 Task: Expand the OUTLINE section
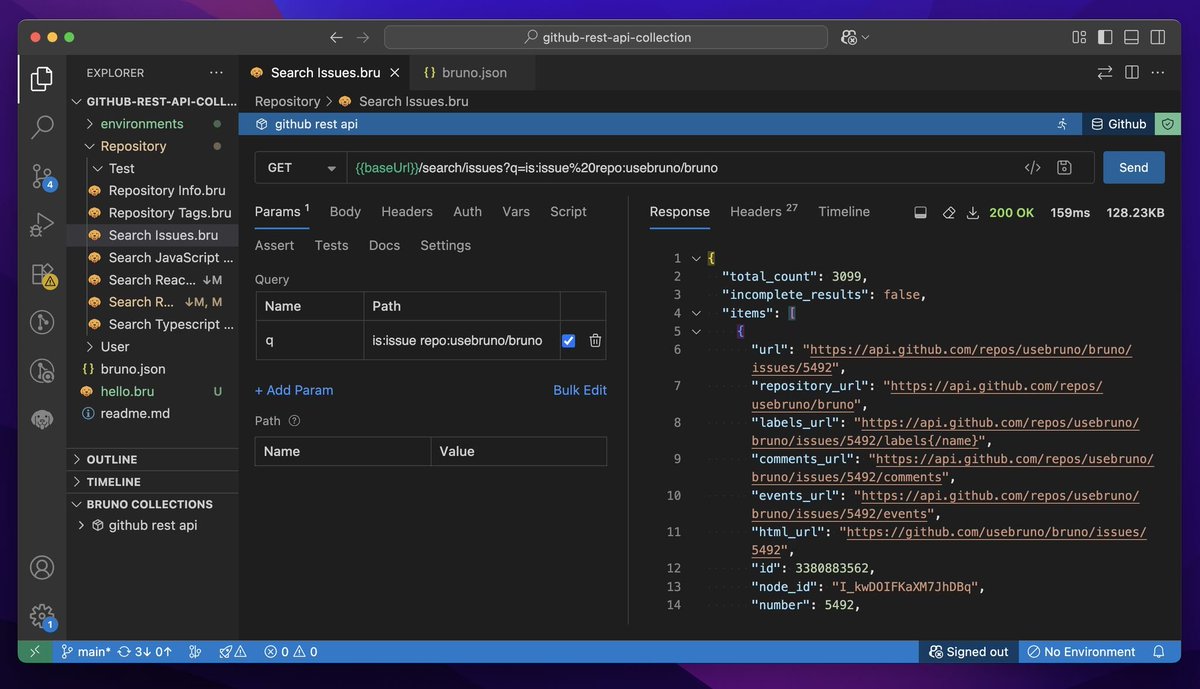point(112,459)
